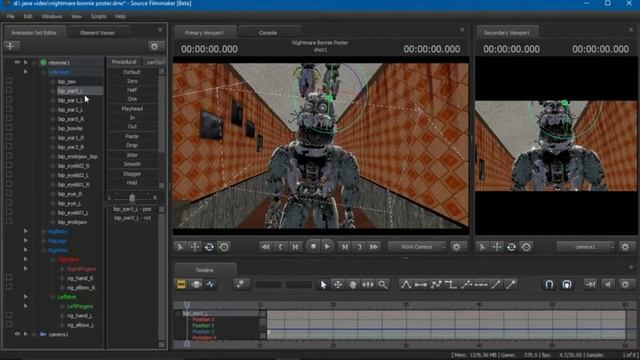Pick the rotate tool under Secondary Viewport

point(511,247)
